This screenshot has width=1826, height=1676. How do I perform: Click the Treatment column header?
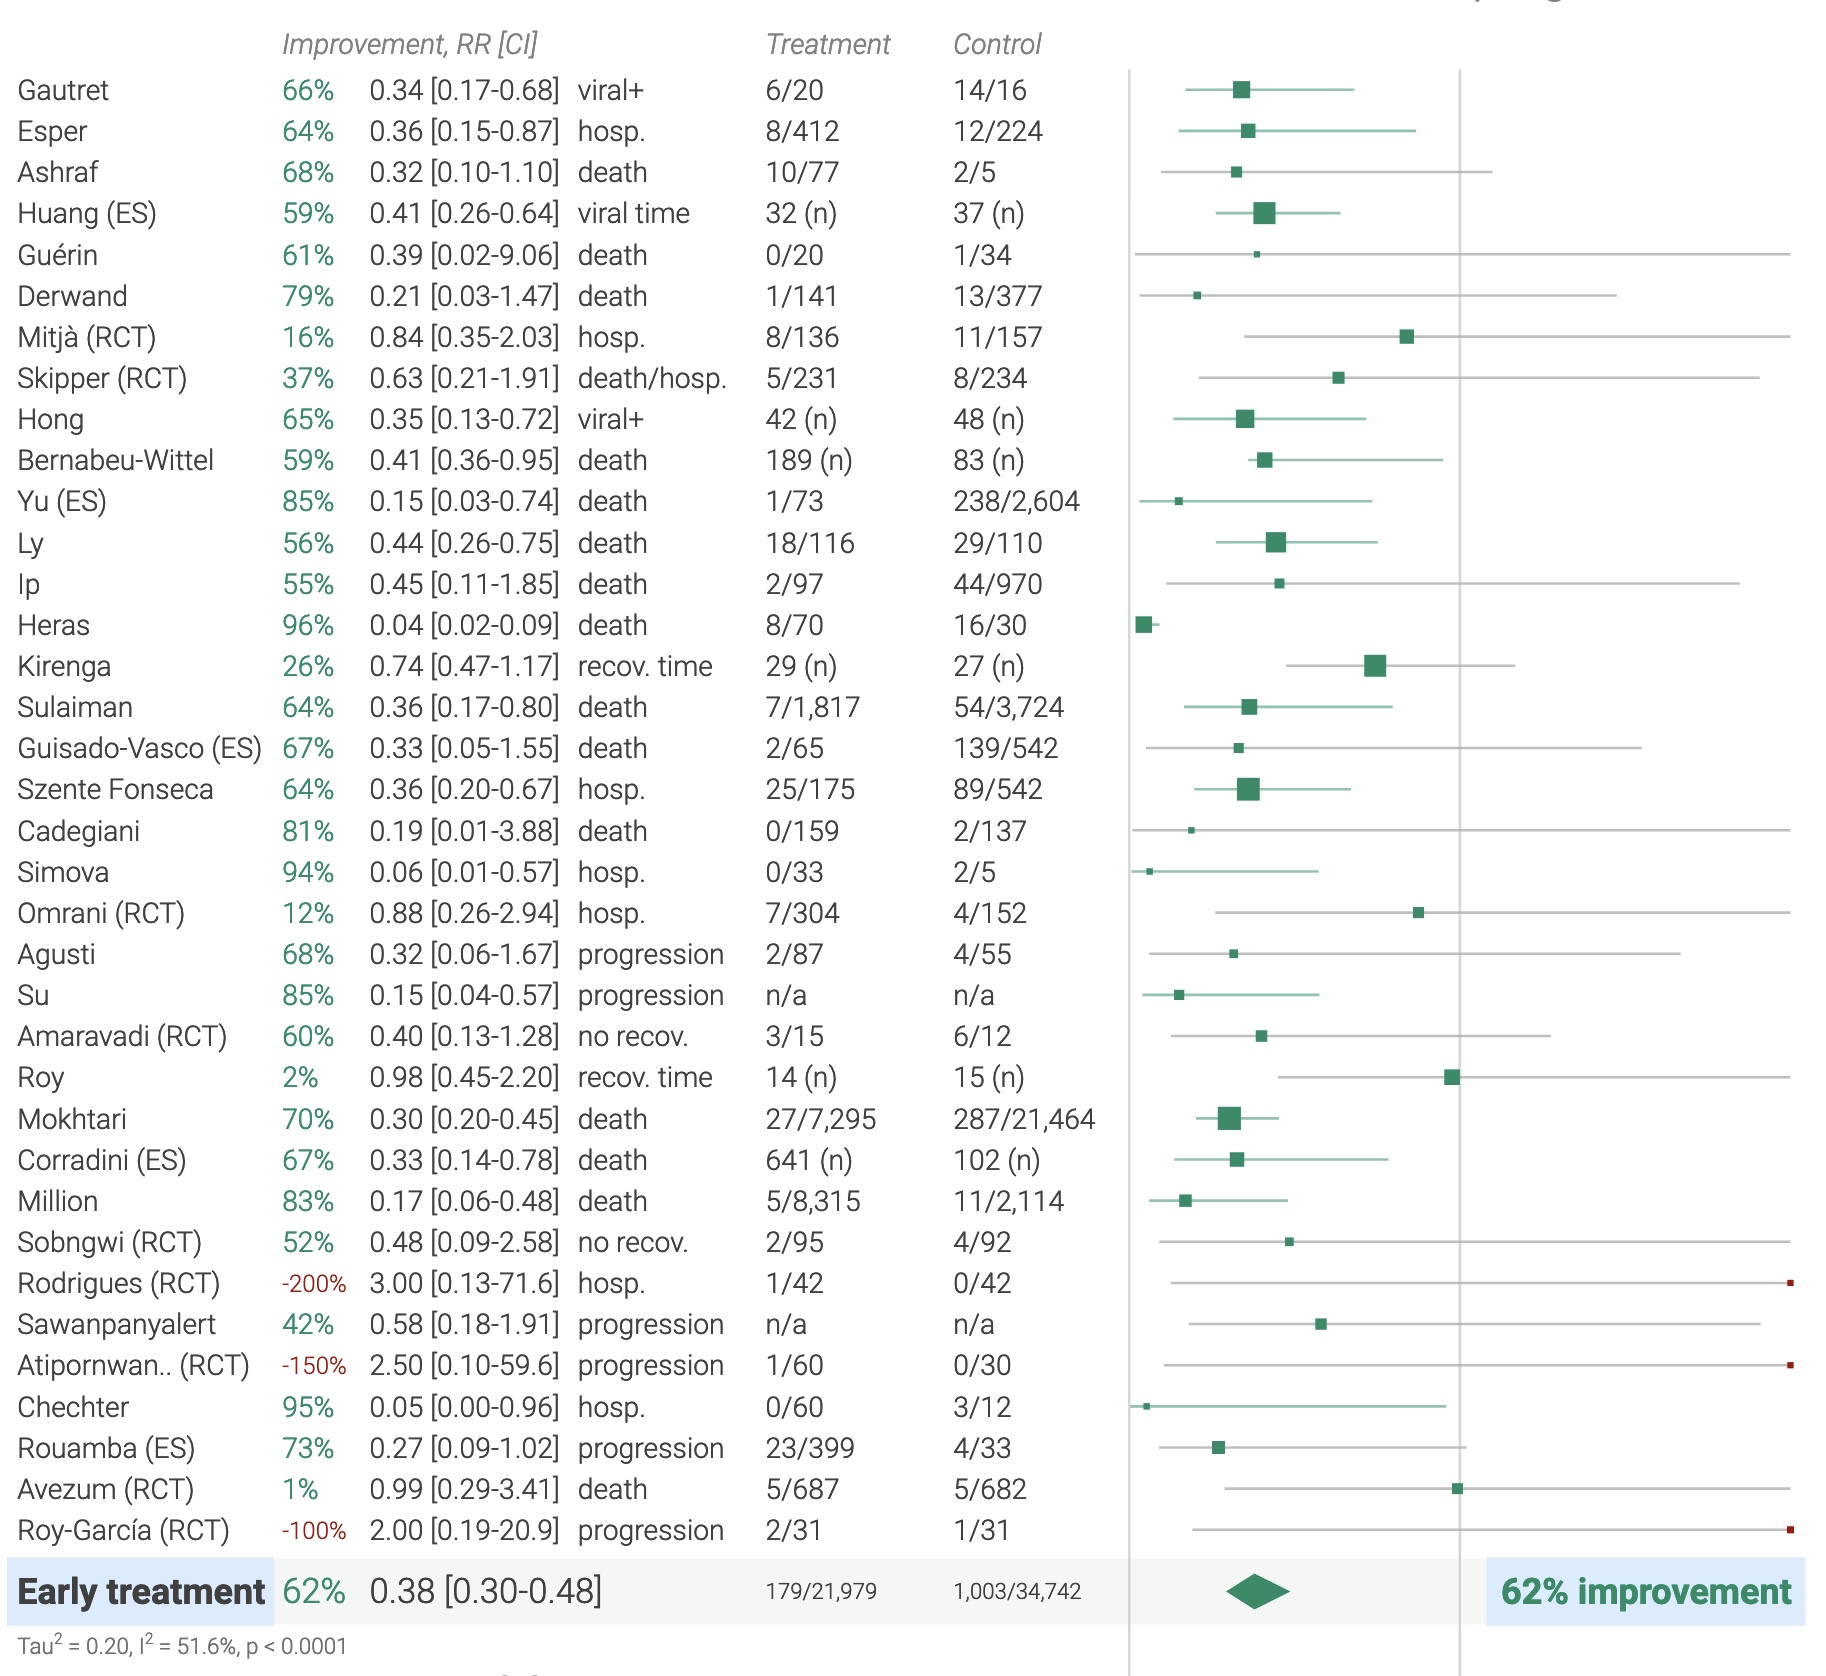[x=827, y=44]
